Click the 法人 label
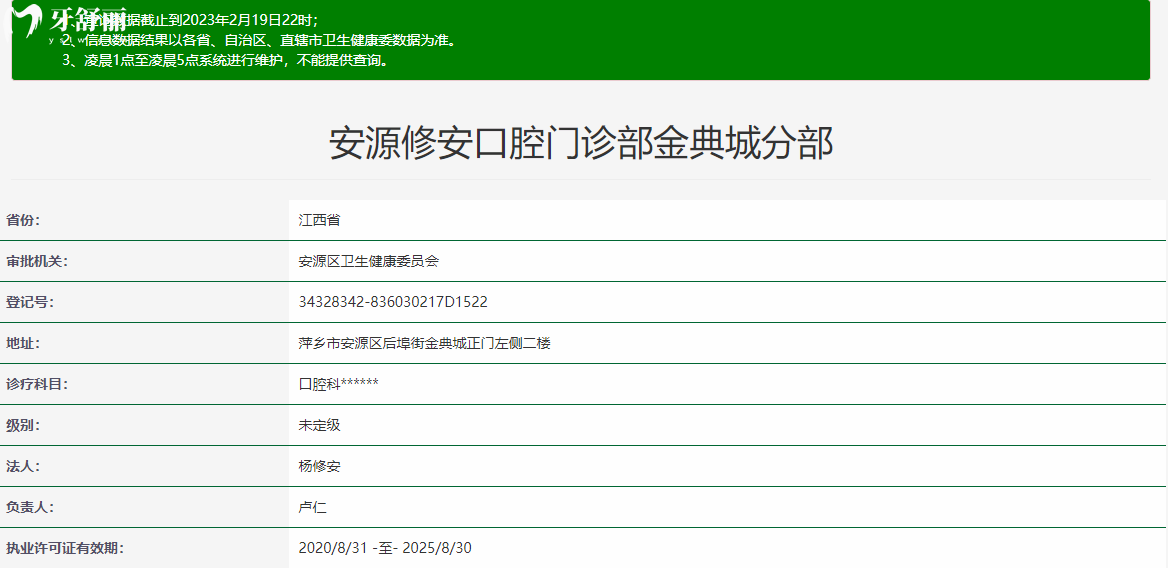This screenshot has width=1168, height=568. coord(23,466)
